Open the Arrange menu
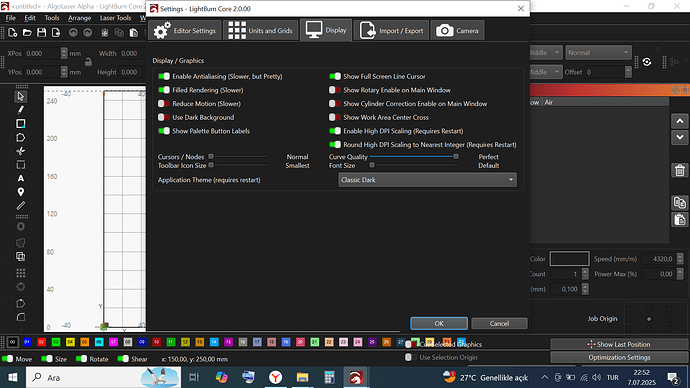Image resolution: width=690 pixels, height=388 pixels. 80,18
